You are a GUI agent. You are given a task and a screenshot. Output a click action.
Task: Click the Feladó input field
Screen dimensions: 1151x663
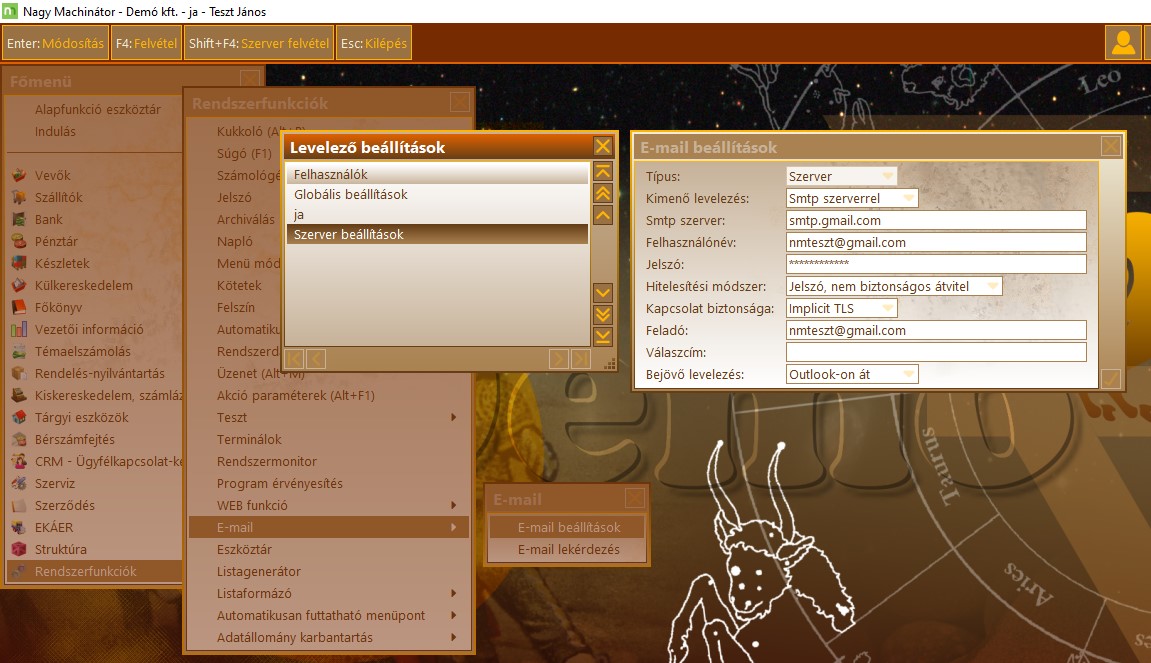click(x=936, y=330)
